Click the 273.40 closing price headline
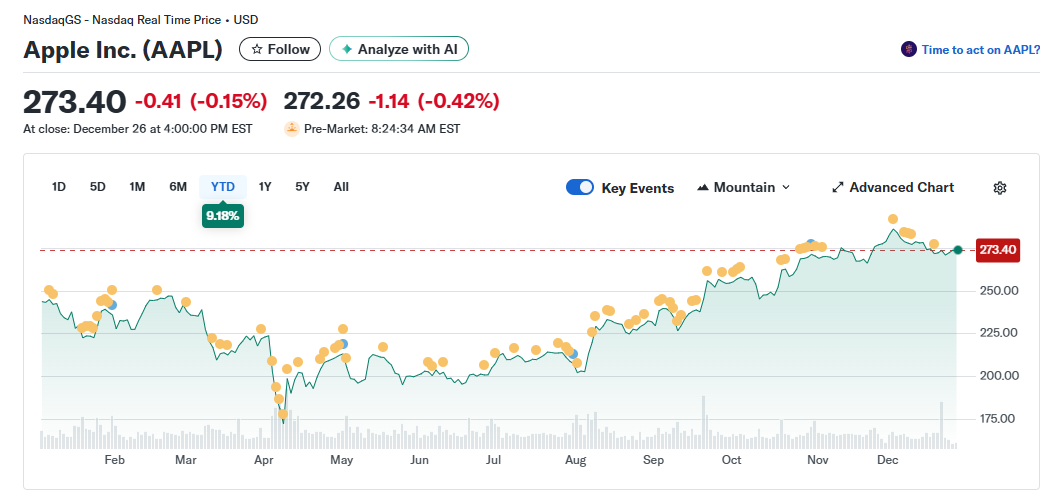1052x498 pixels. tap(74, 102)
